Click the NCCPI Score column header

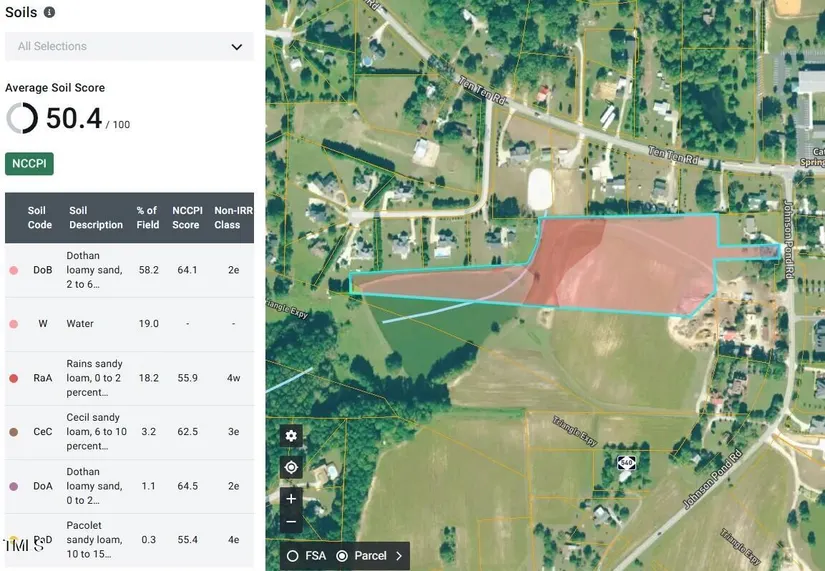186,218
